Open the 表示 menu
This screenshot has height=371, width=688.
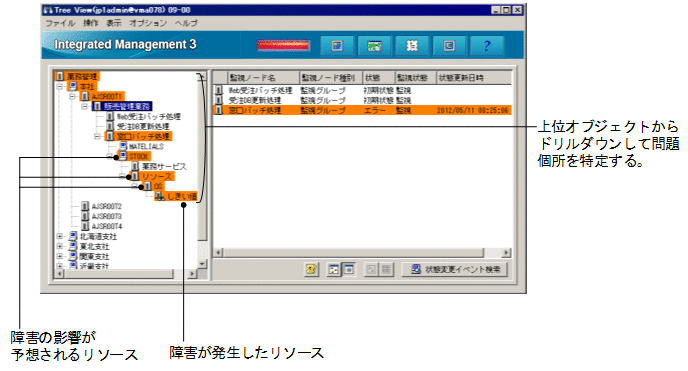(x=114, y=23)
